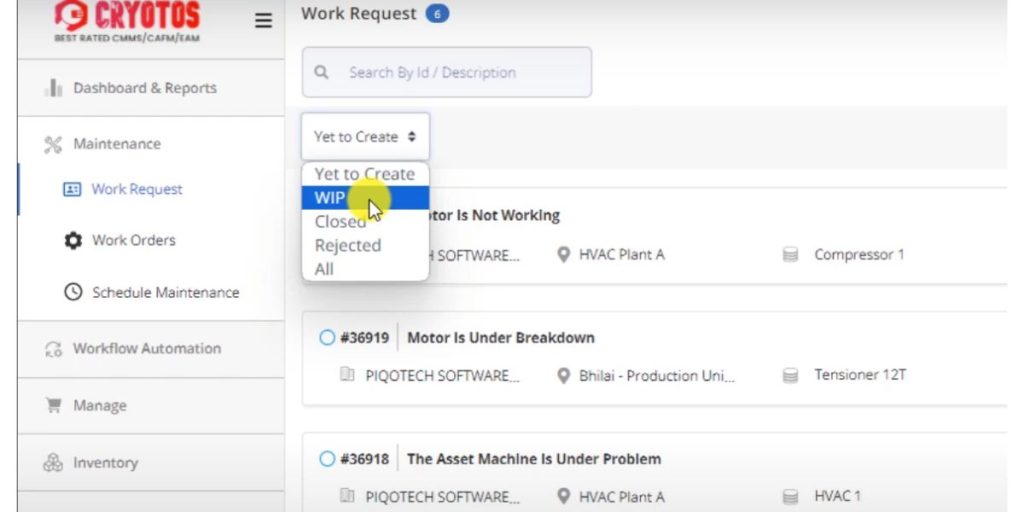The width and height of the screenshot is (1024, 512).
Task: Select the radio button for request #36919
Action: coord(327,338)
